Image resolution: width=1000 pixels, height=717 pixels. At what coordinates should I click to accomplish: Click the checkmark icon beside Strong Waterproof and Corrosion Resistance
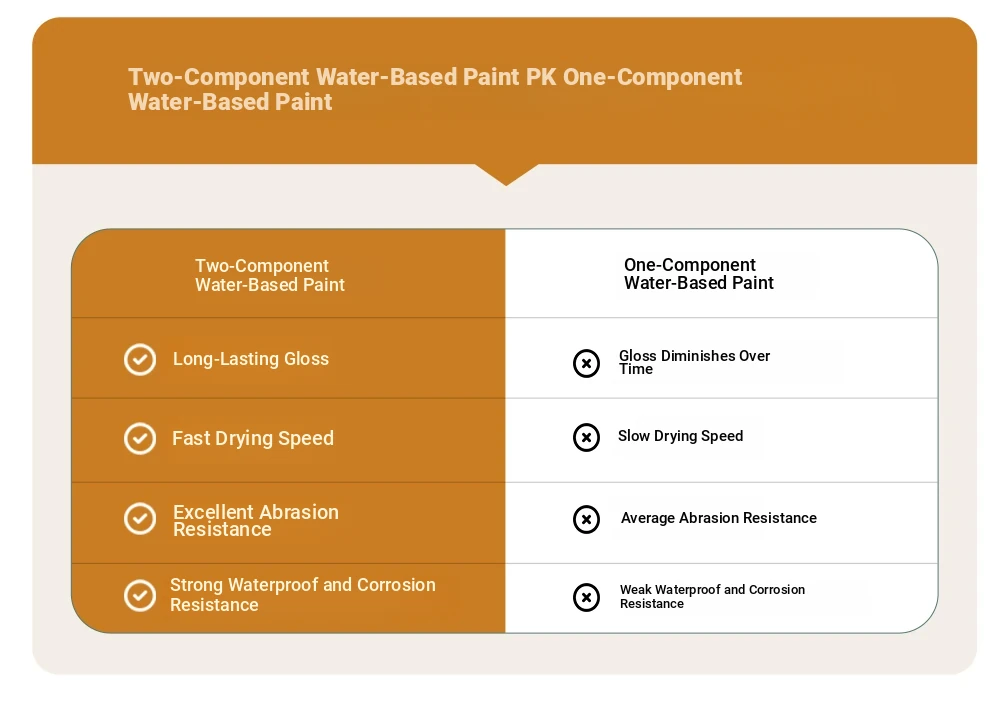pyautogui.click(x=140, y=596)
